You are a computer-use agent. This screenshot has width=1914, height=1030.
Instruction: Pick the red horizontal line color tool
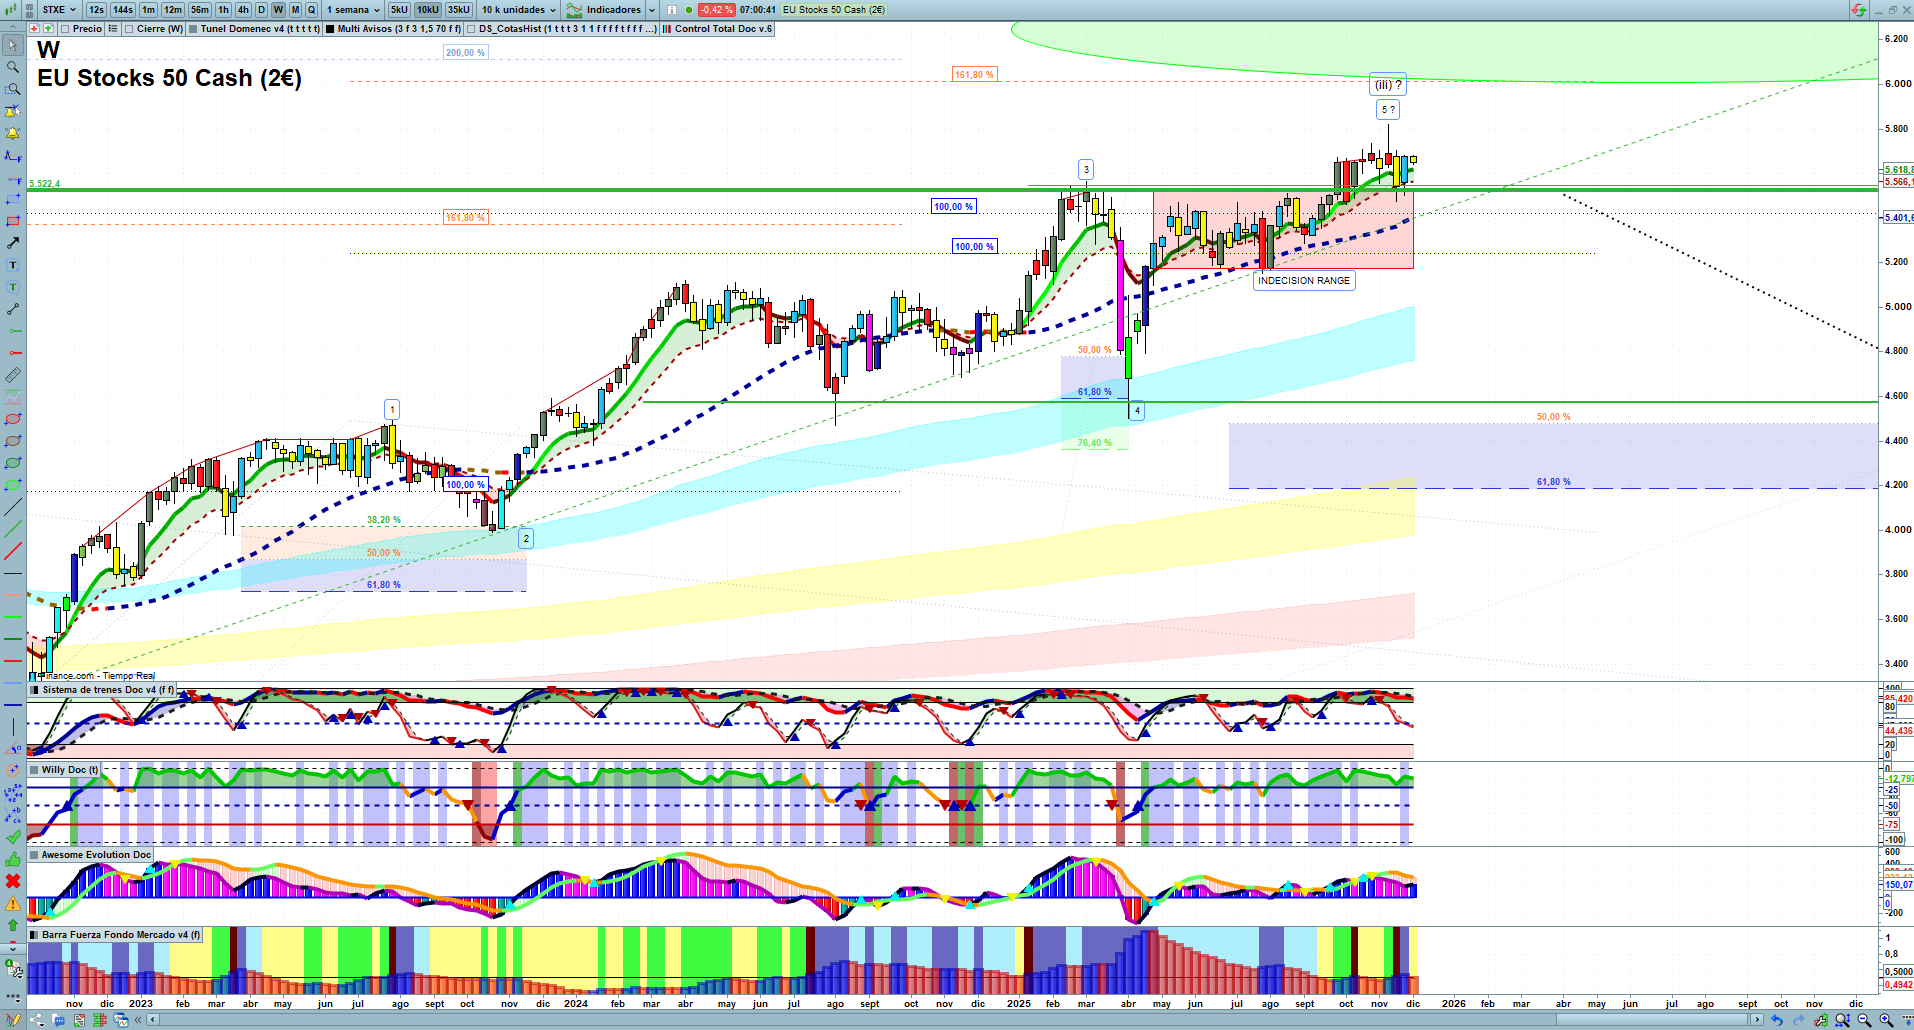pyautogui.click(x=13, y=661)
